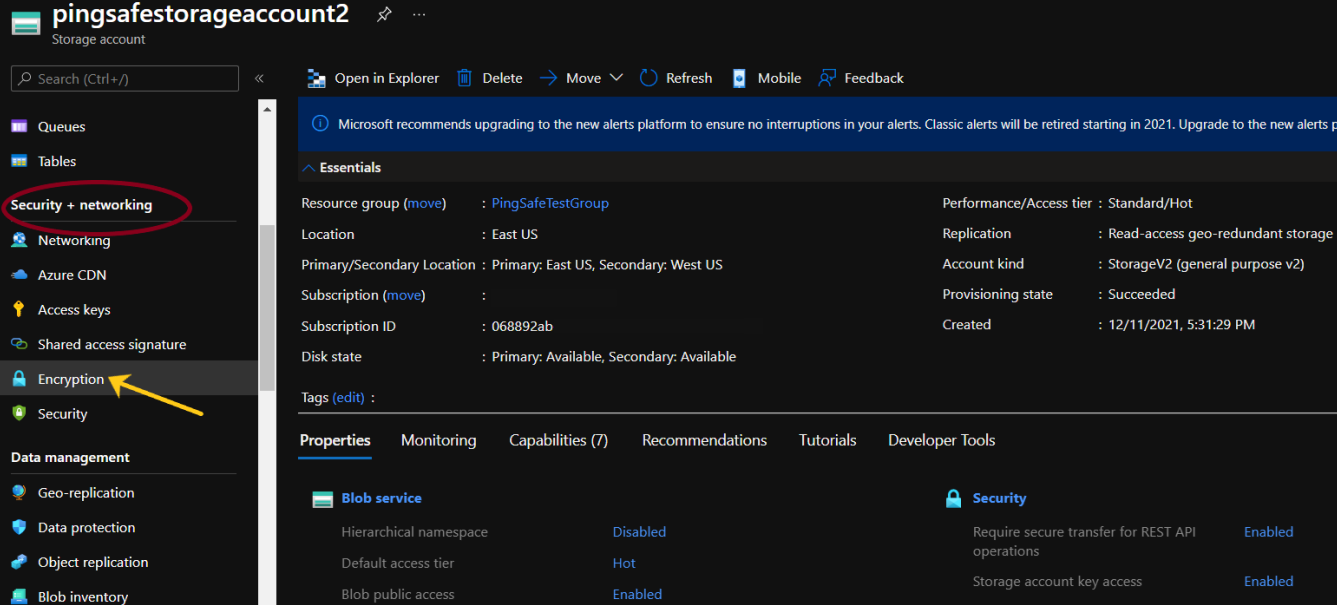
Task: Open the Encryption settings page
Action: point(70,379)
